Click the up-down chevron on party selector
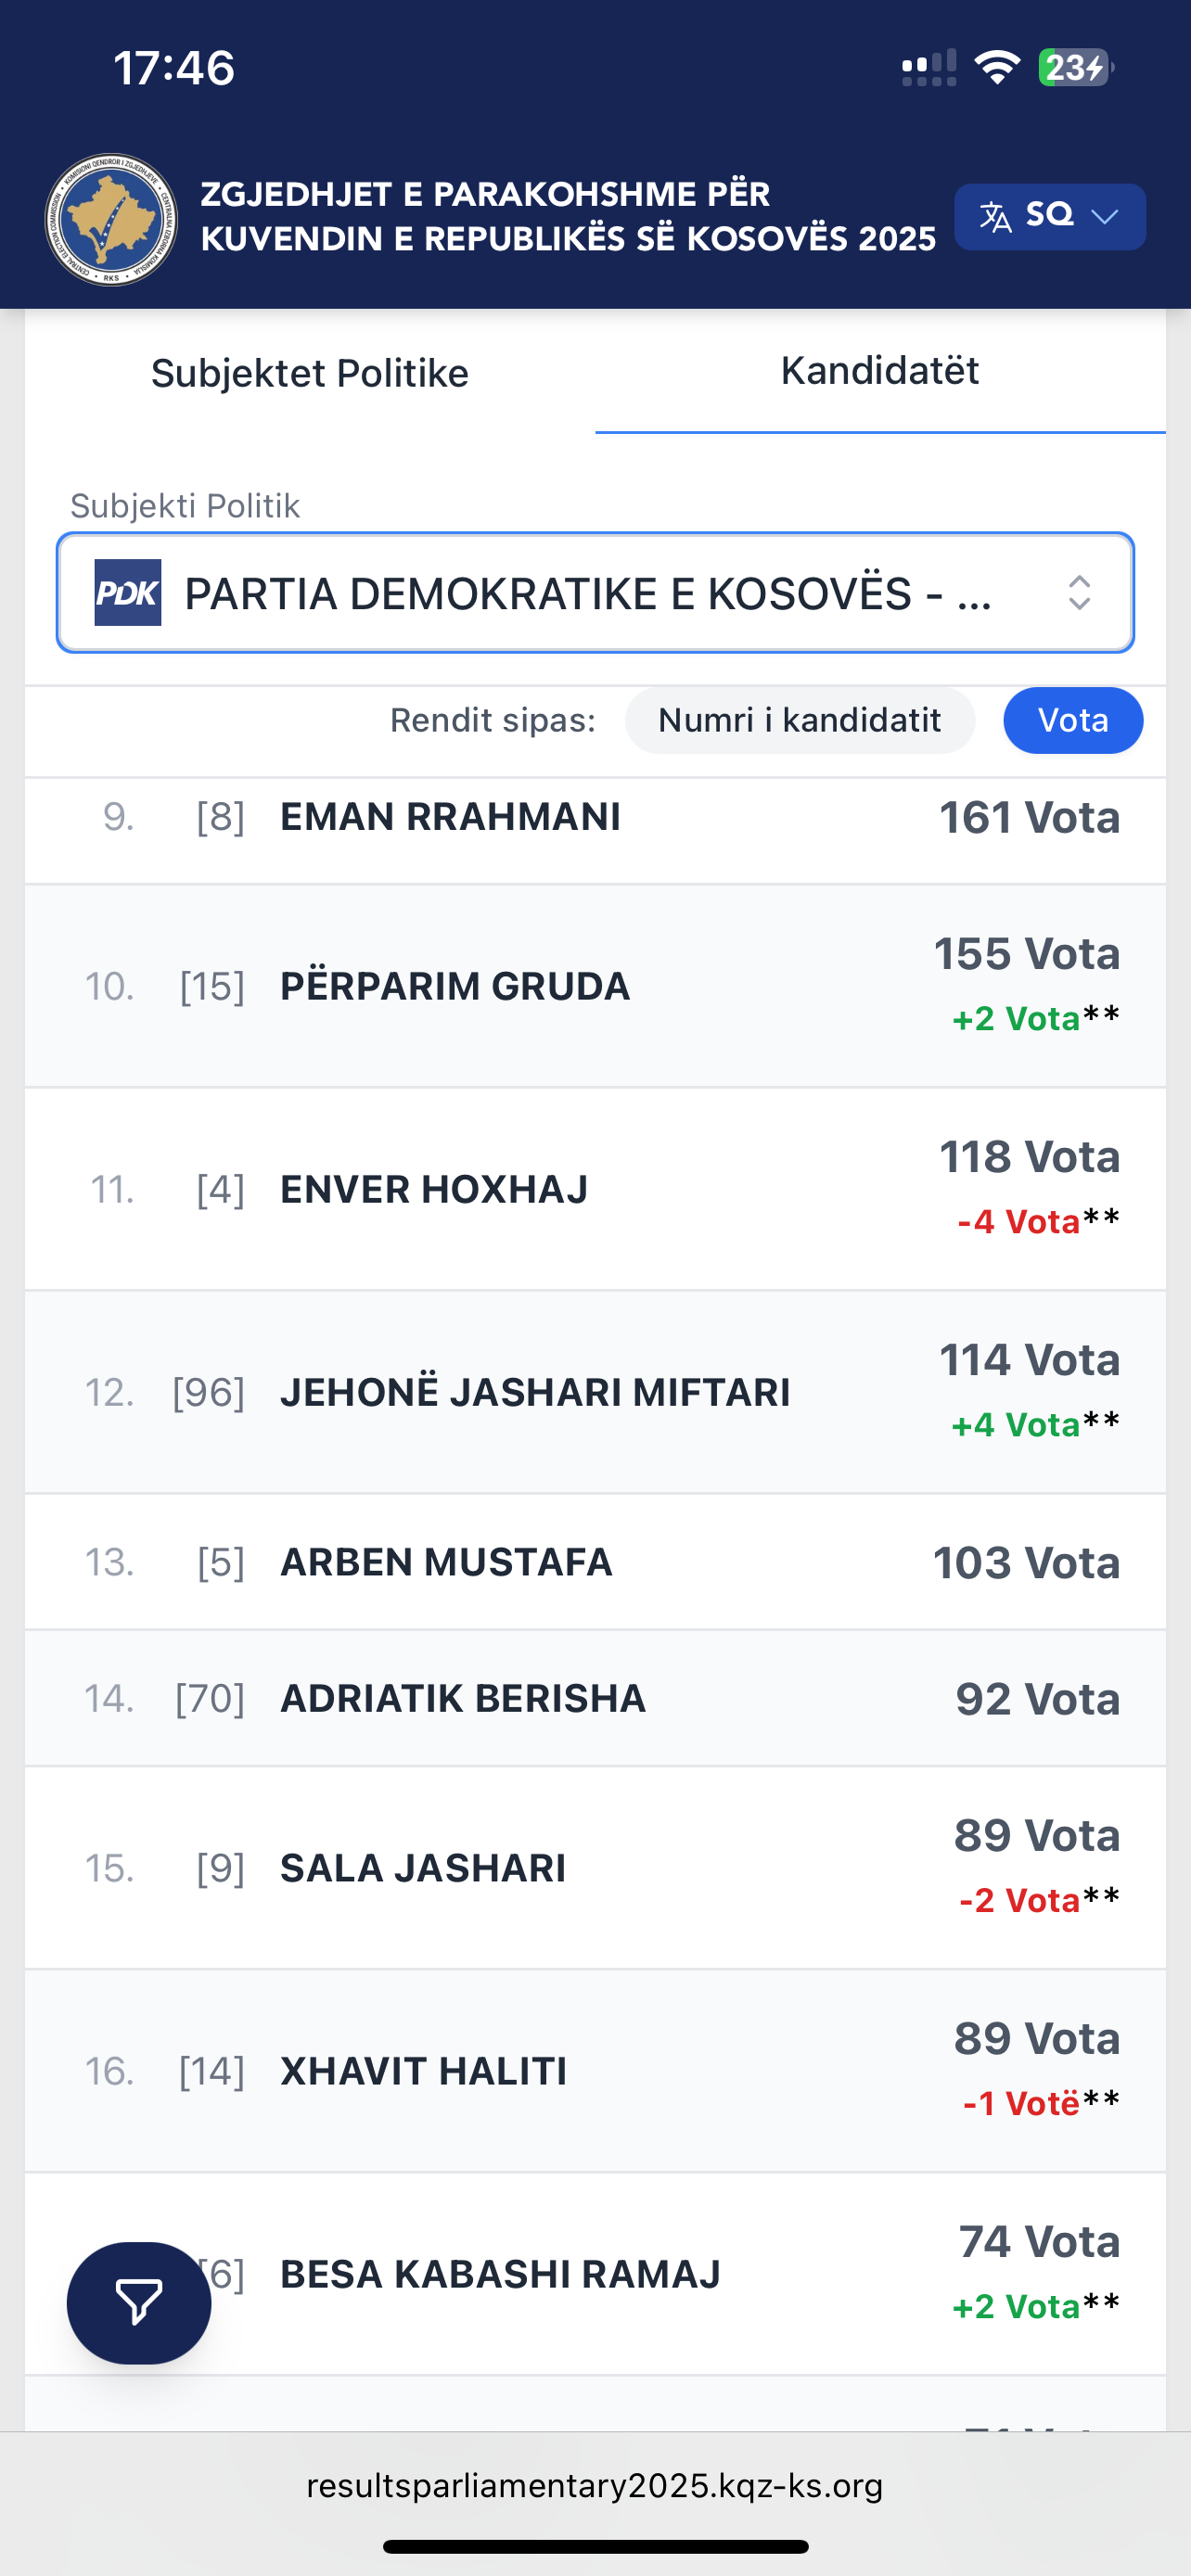The height and width of the screenshot is (2576, 1191). click(1079, 593)
